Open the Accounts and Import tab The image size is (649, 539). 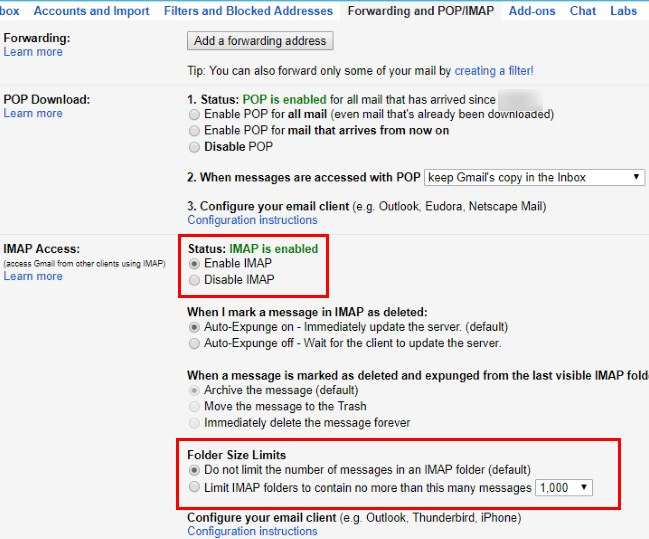[x=91, y=11]
